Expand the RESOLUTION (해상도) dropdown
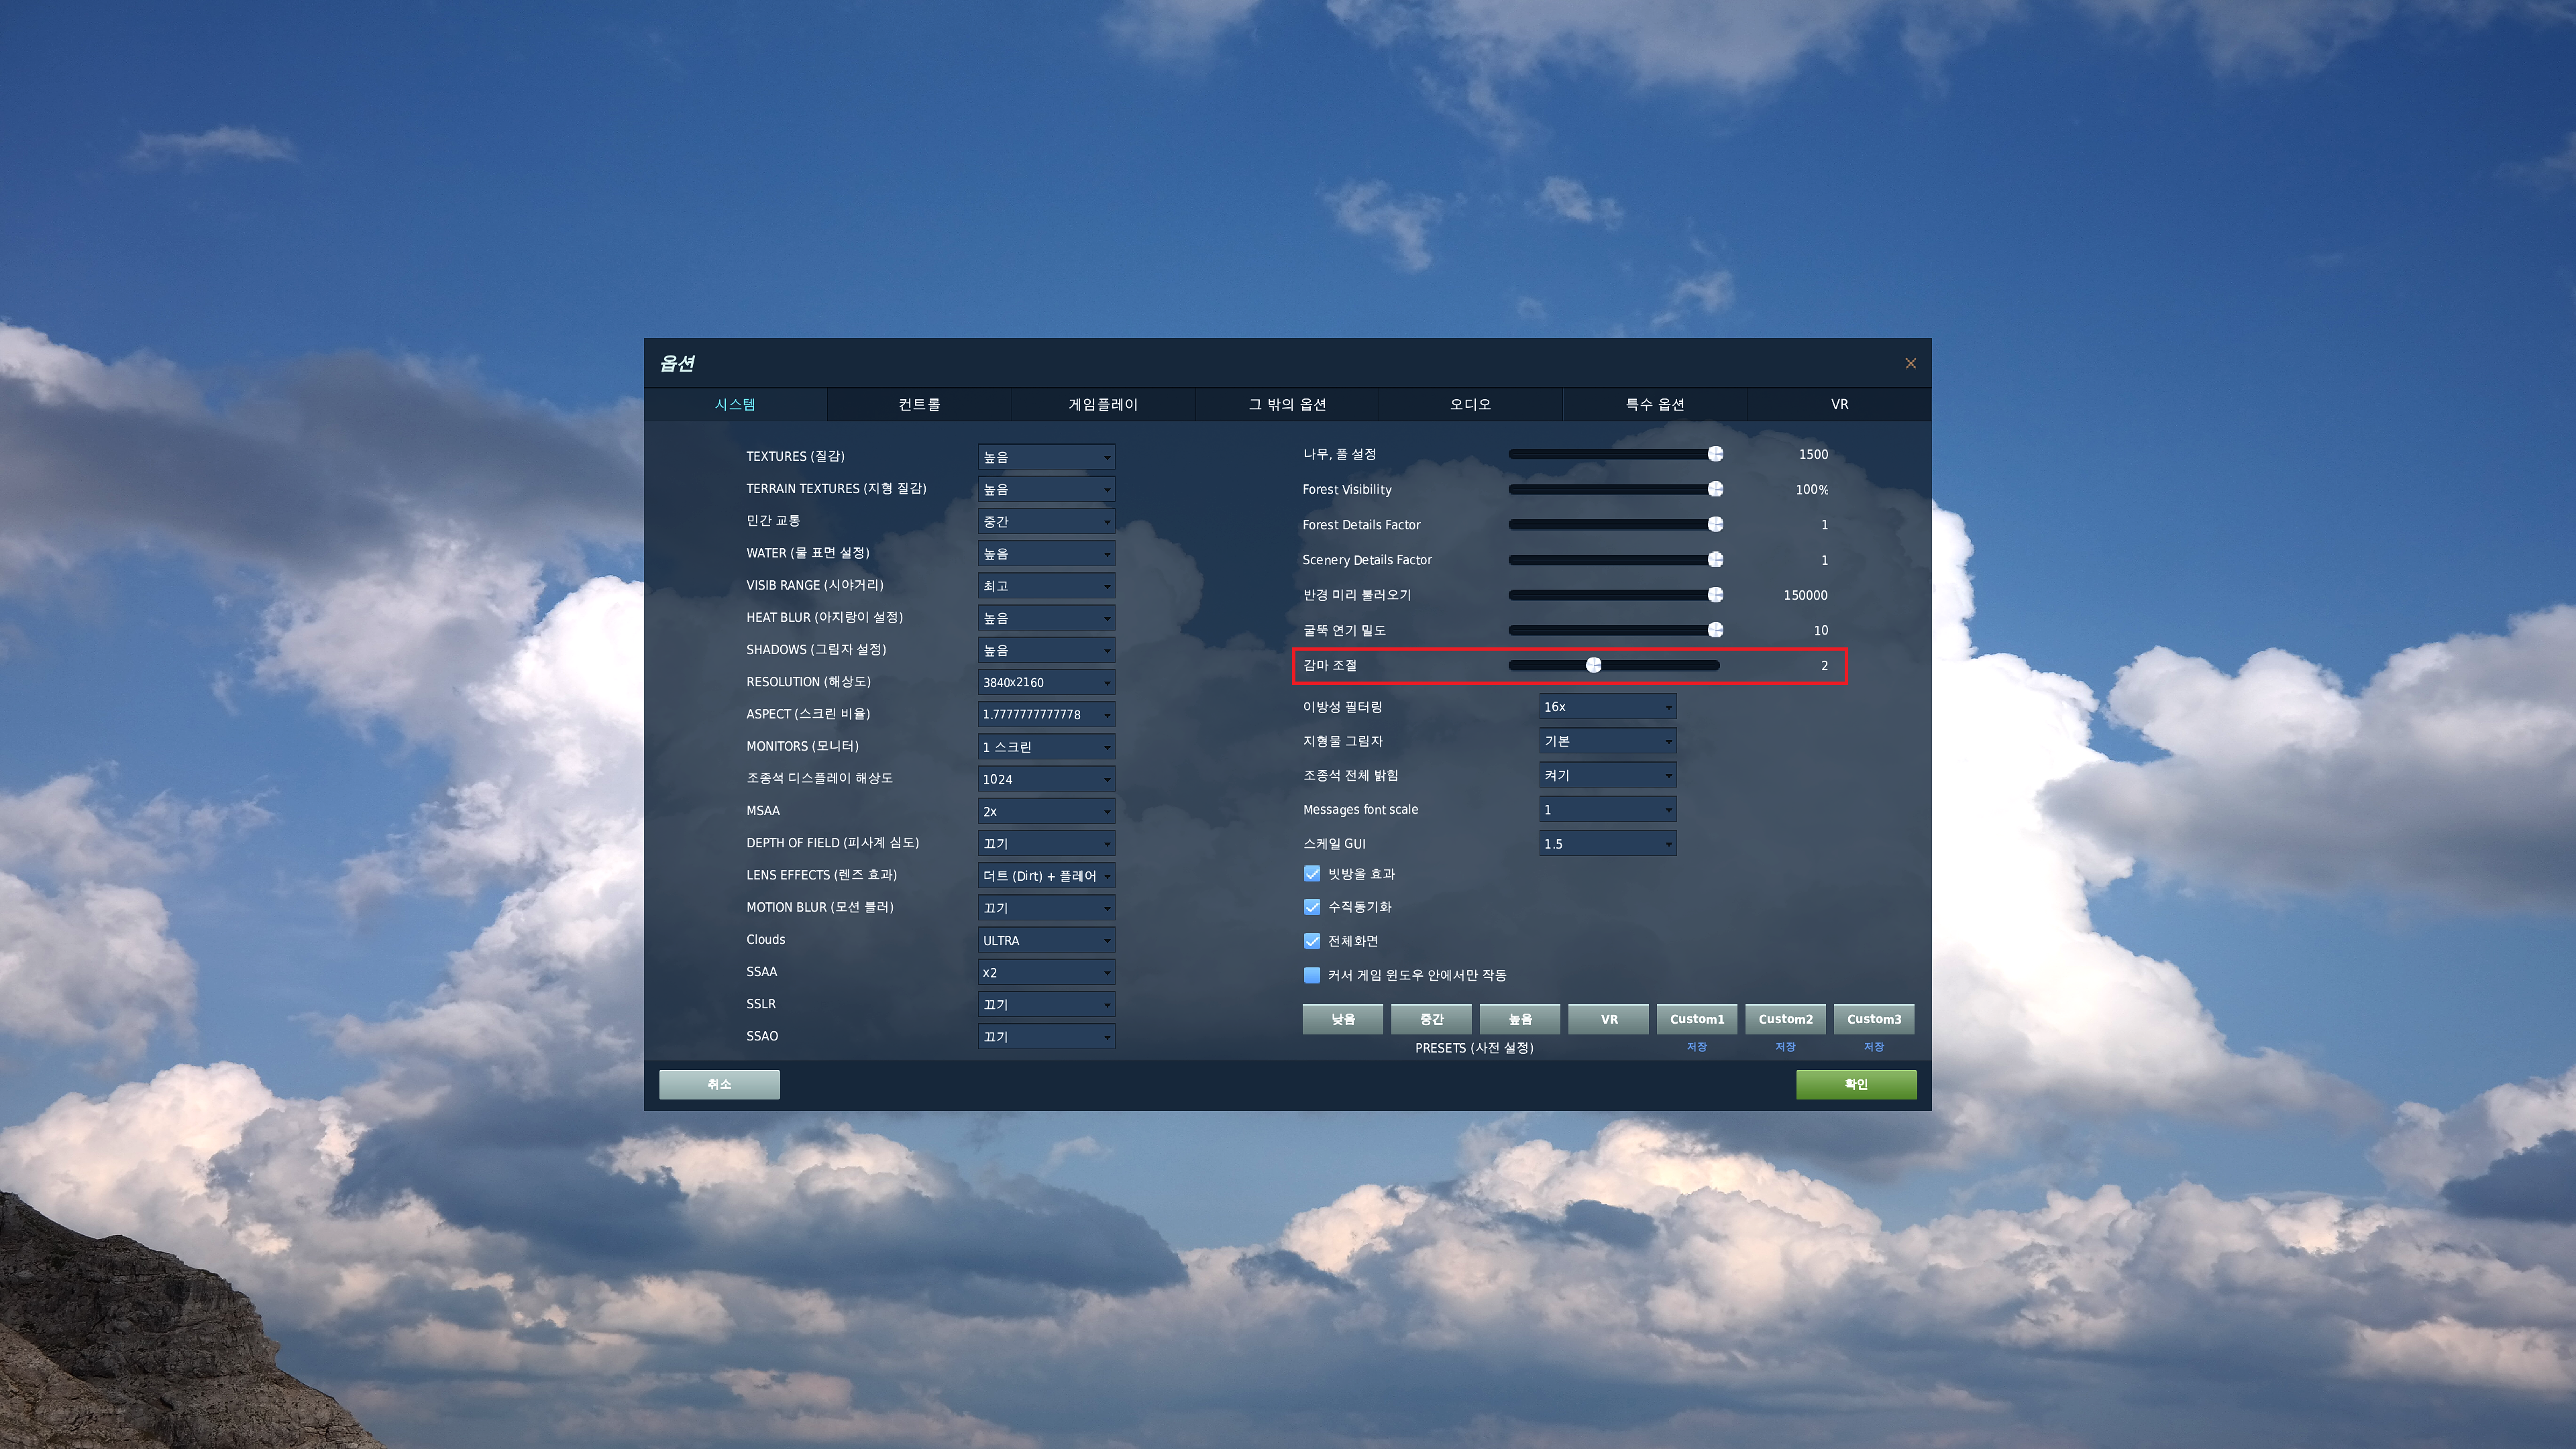The image size is (2576, 1449). click(x=1046, y=682)
